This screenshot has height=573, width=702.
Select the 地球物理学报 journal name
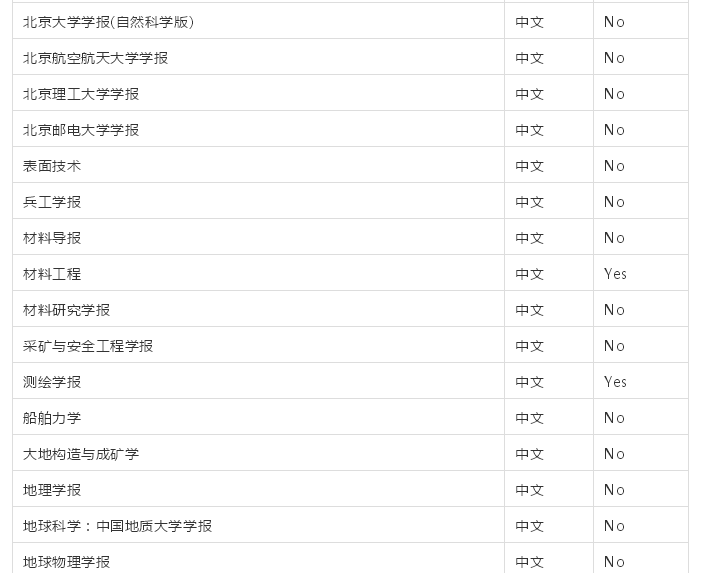tap(66, 562)
